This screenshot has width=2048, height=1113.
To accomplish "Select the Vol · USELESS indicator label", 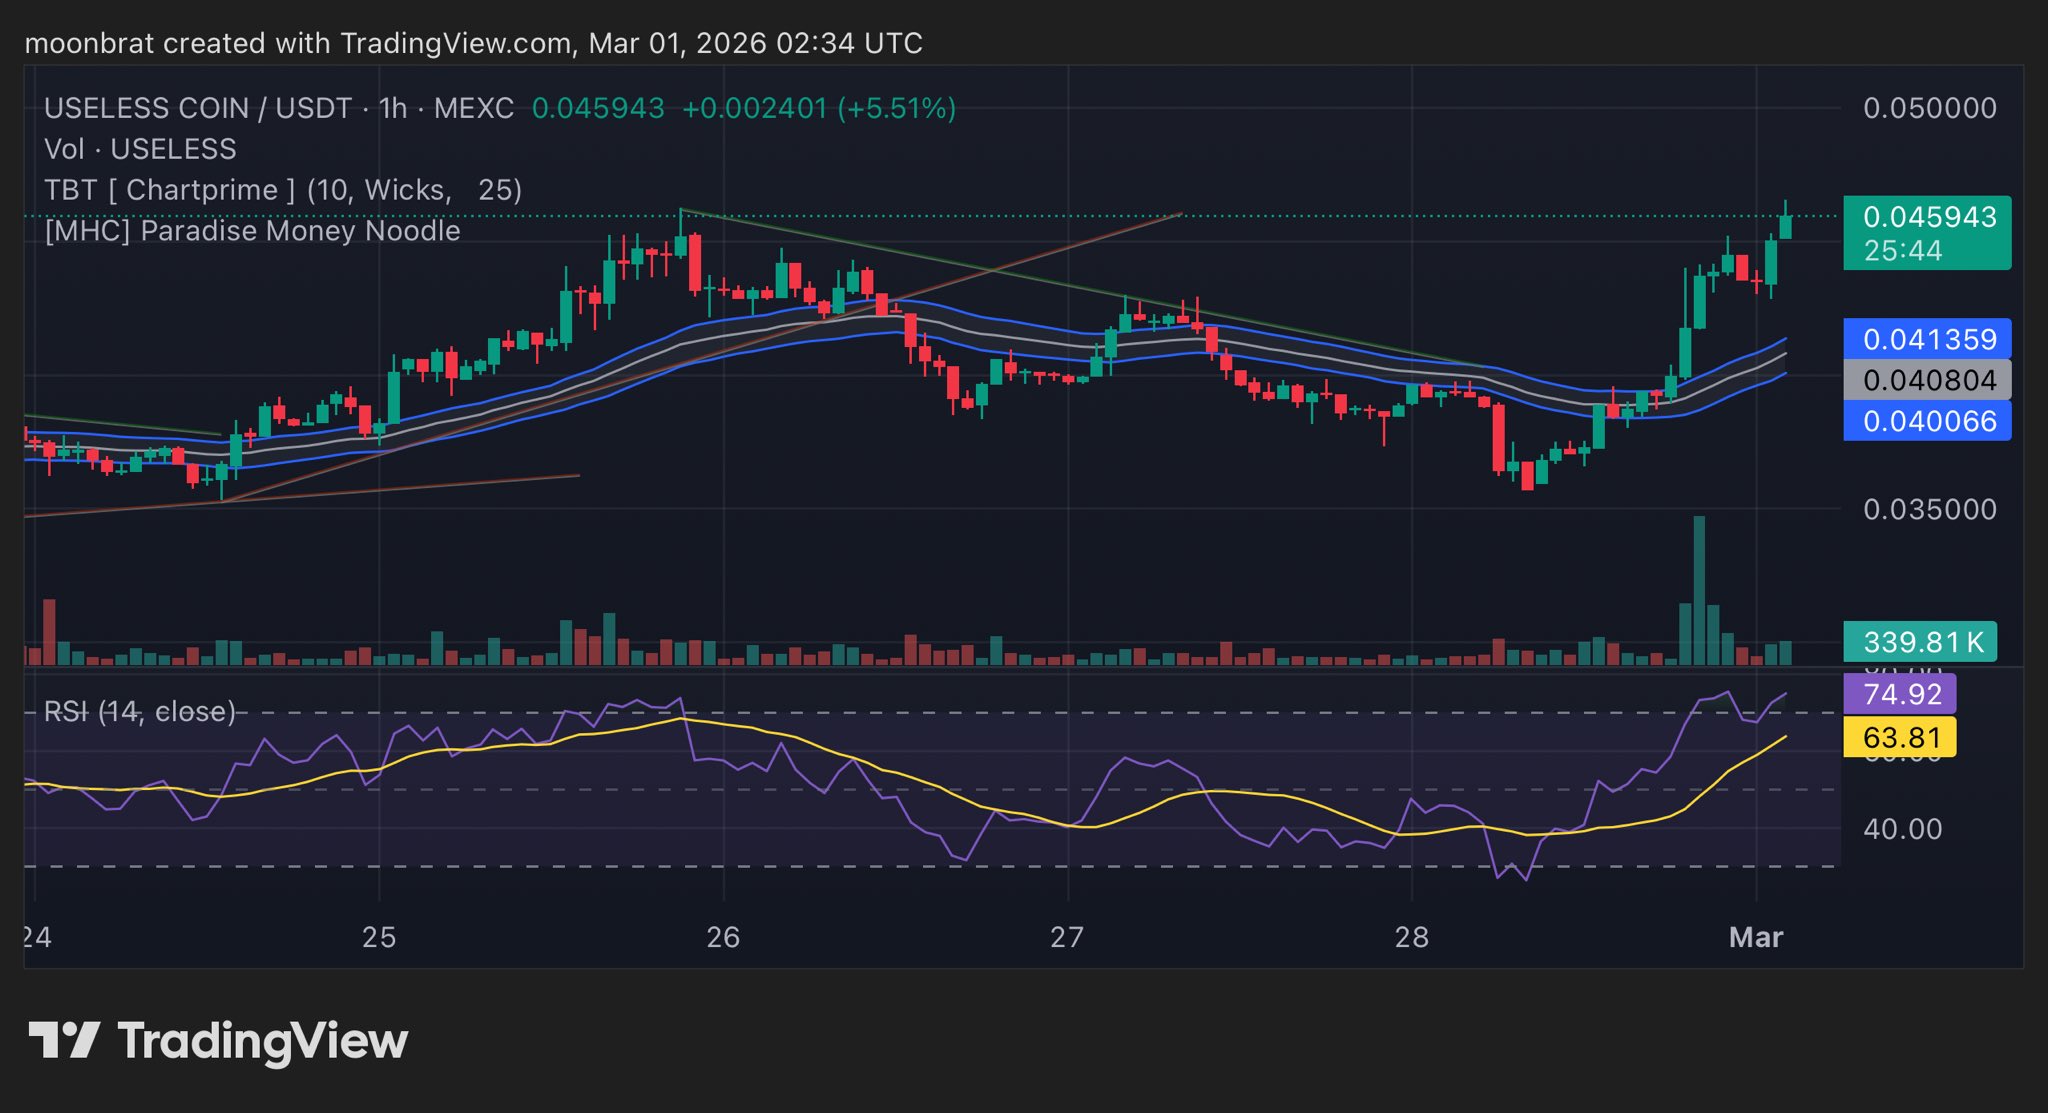I will [x=140, y=149].
